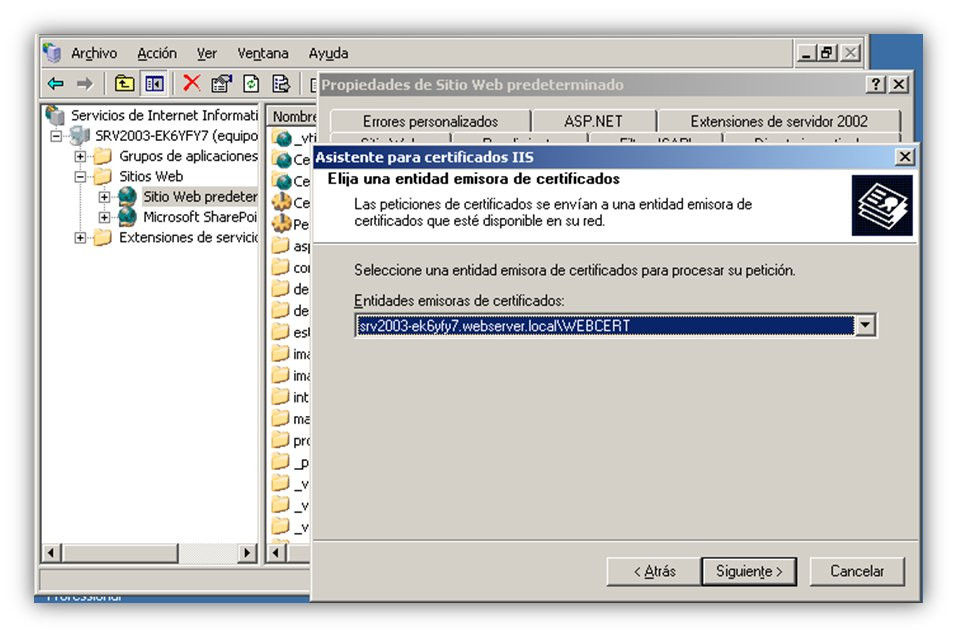Click the Servicios de Internet Information root icon

[56, 114]
